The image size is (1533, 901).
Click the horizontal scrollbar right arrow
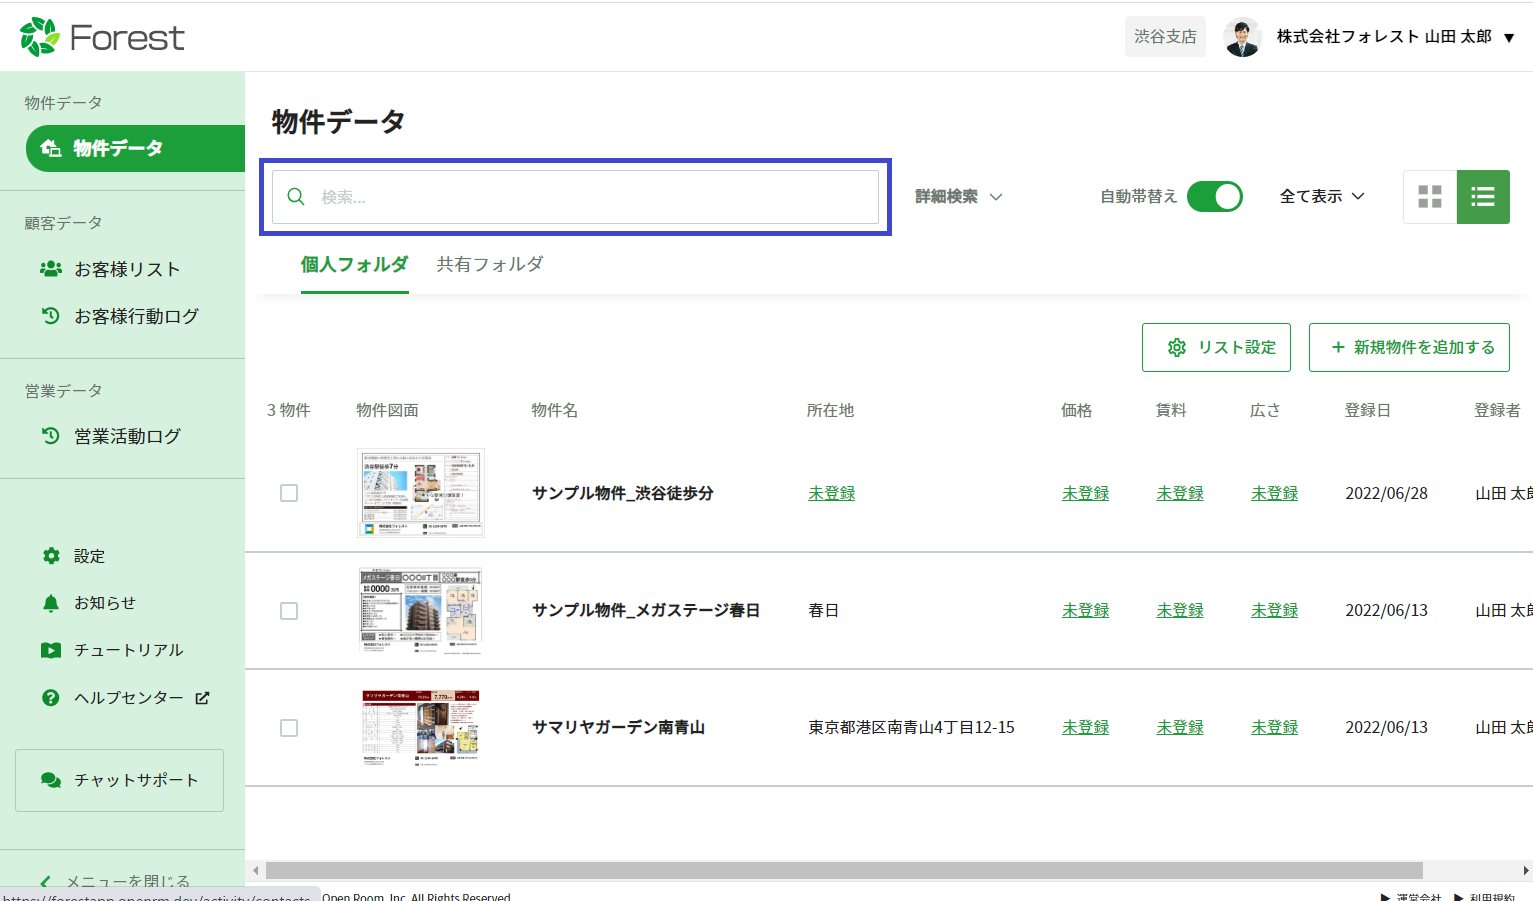coord(1526,870)
